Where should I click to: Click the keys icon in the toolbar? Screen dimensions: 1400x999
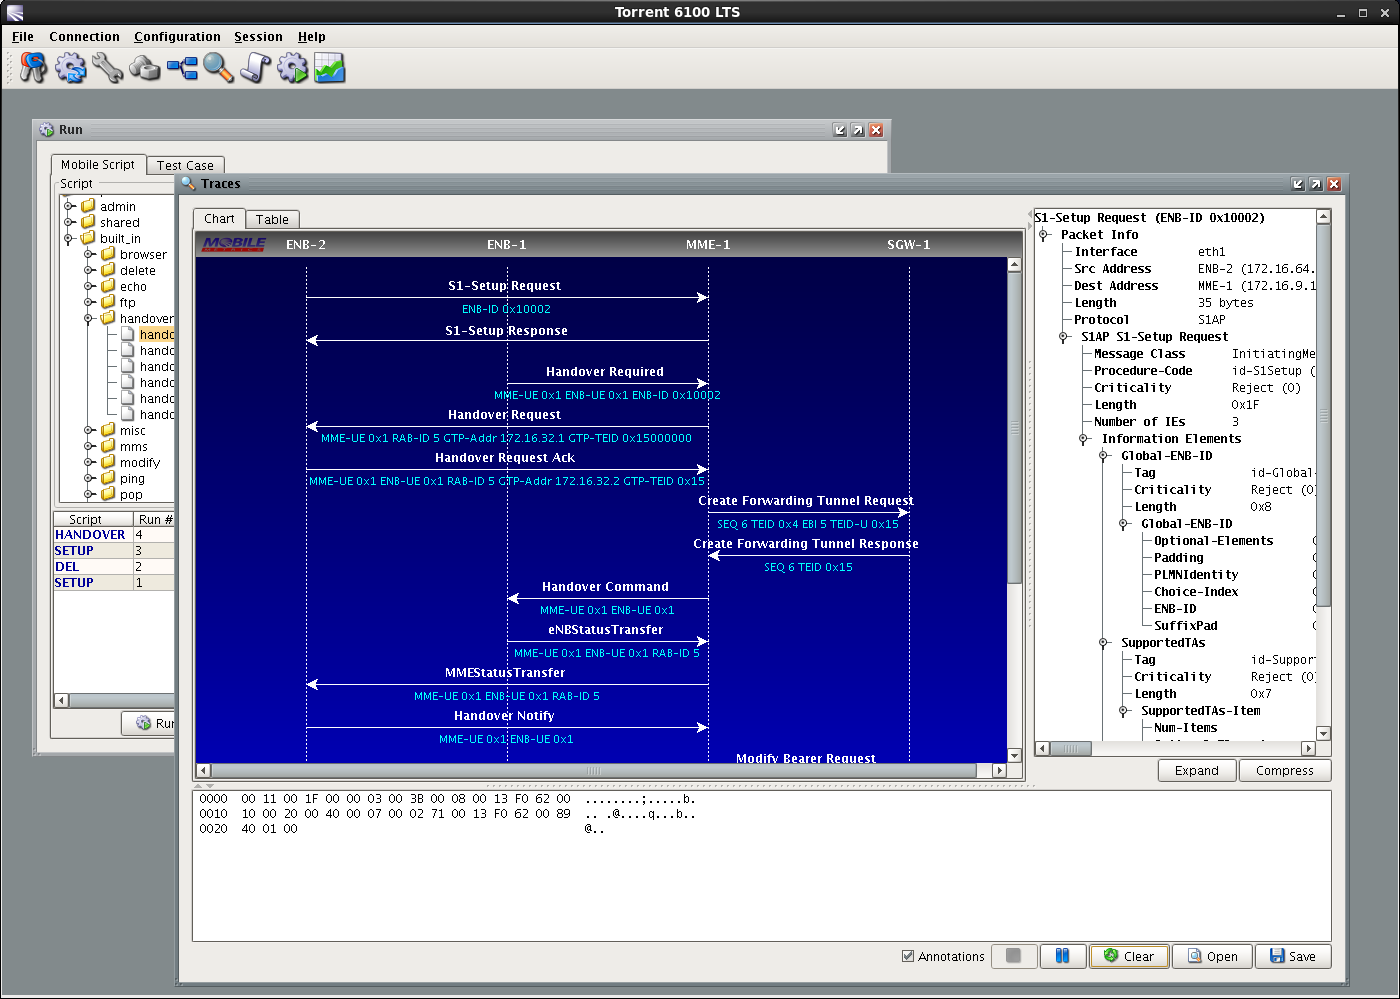[x=33, y=68]
